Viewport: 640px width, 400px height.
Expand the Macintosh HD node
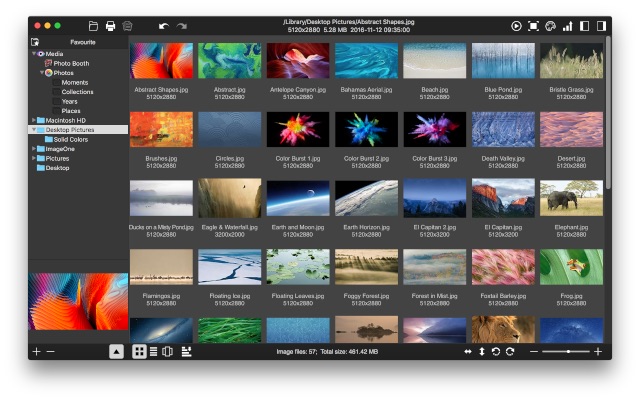click(33, 120)
